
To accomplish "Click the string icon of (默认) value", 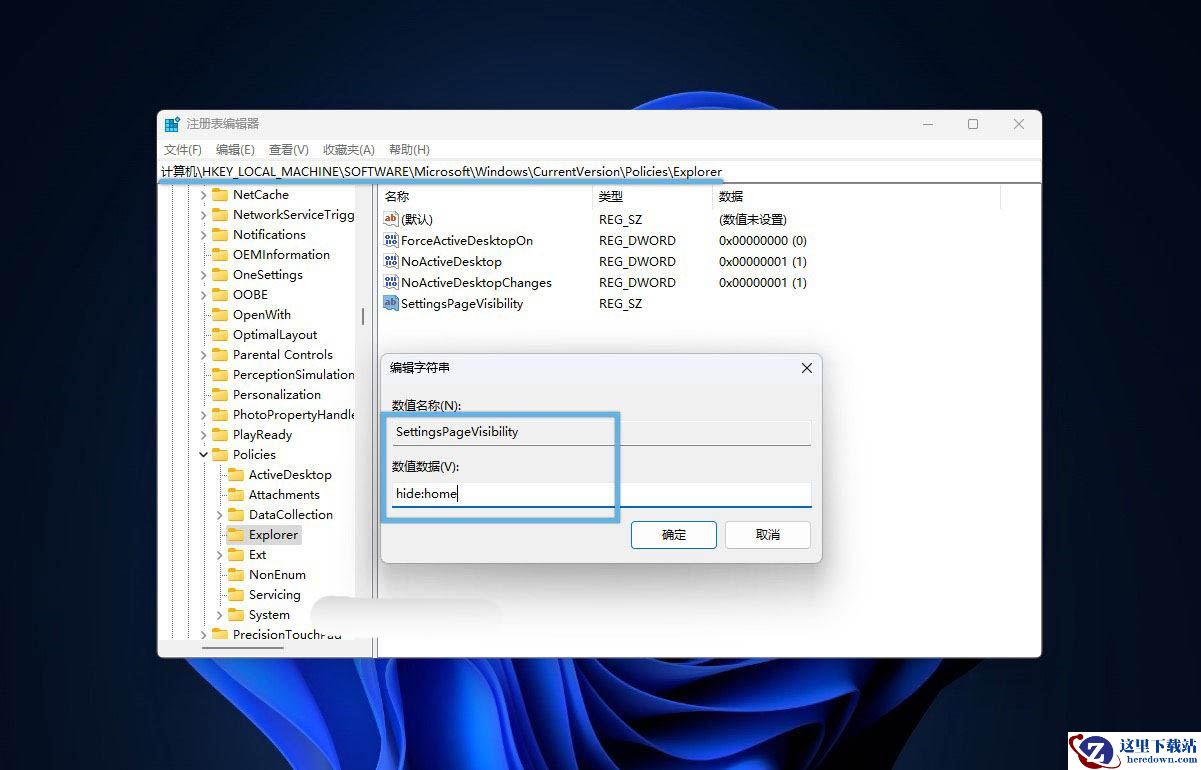I will point(391,219).
